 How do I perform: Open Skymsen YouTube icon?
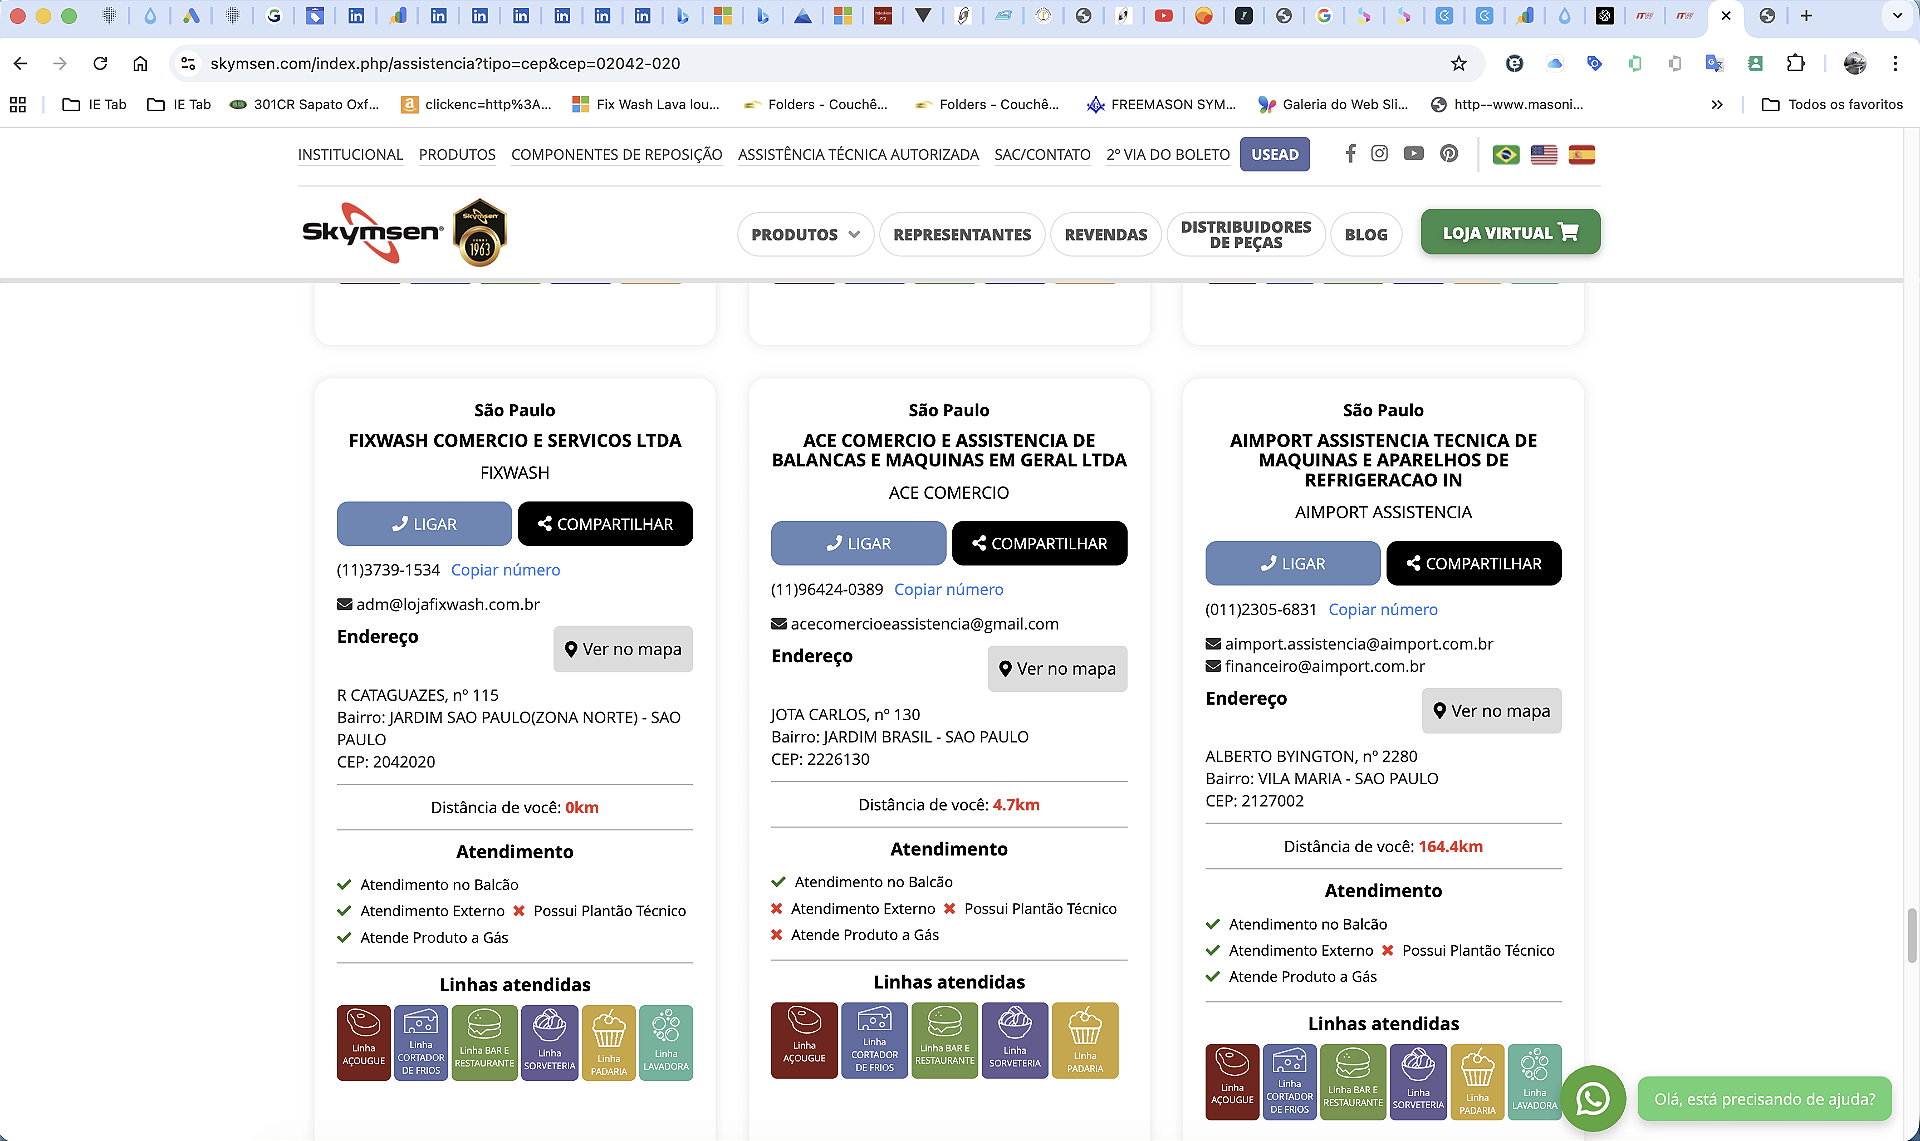pos(1414,154)
